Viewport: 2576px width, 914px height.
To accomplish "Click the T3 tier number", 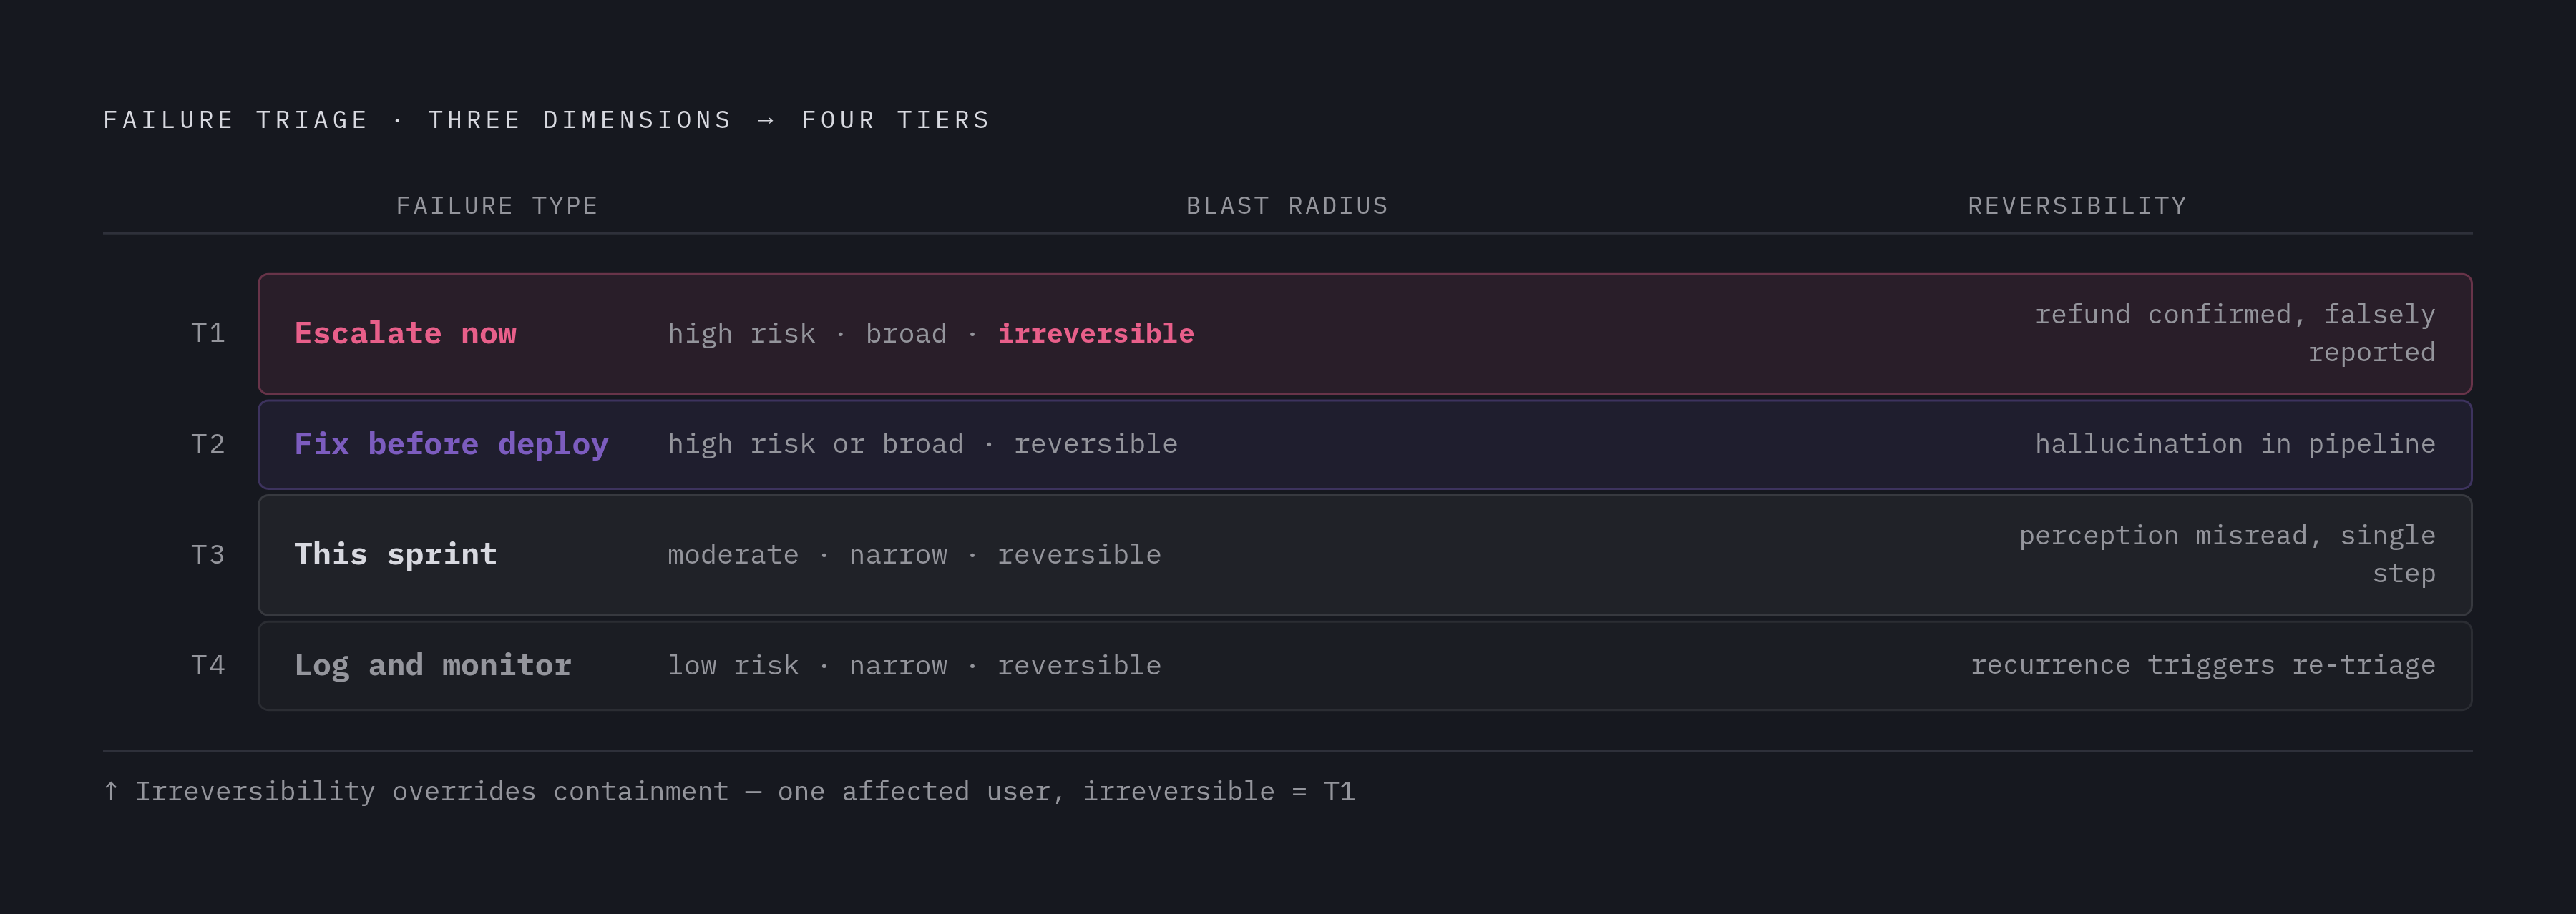I will (208, 555).
